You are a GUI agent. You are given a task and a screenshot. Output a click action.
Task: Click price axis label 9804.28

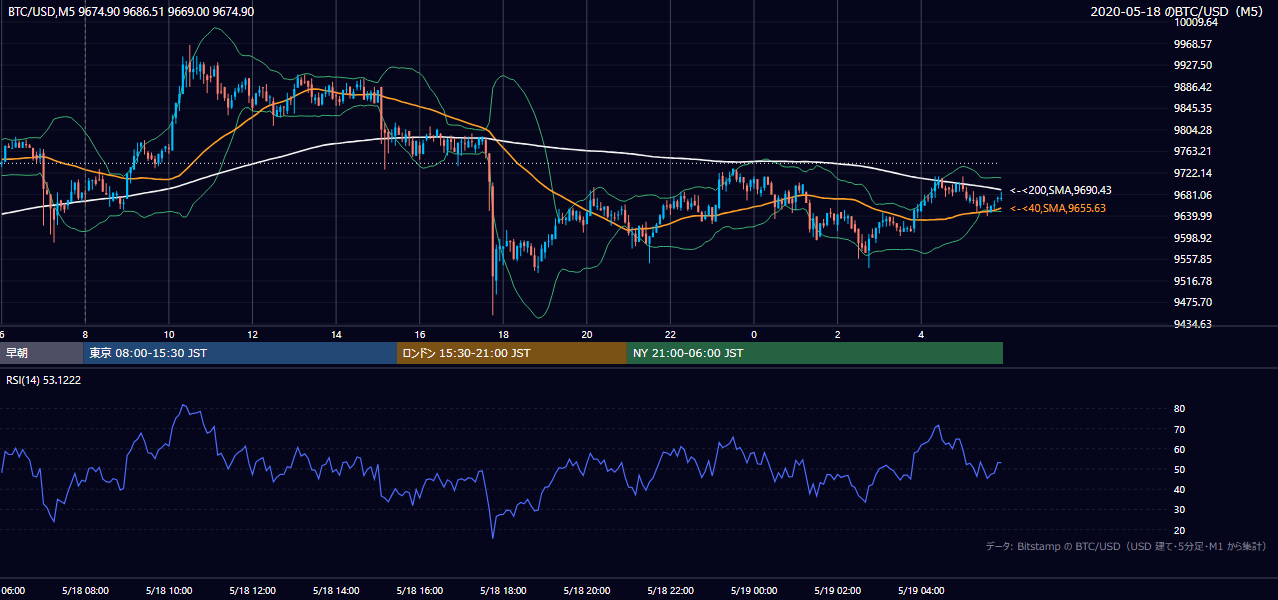(x=1193, y=130)
